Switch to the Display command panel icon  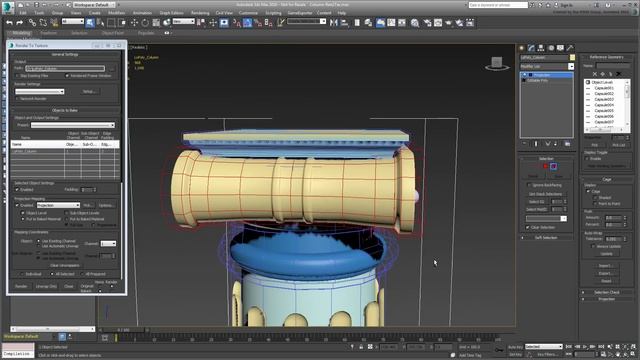click(560, 48)
